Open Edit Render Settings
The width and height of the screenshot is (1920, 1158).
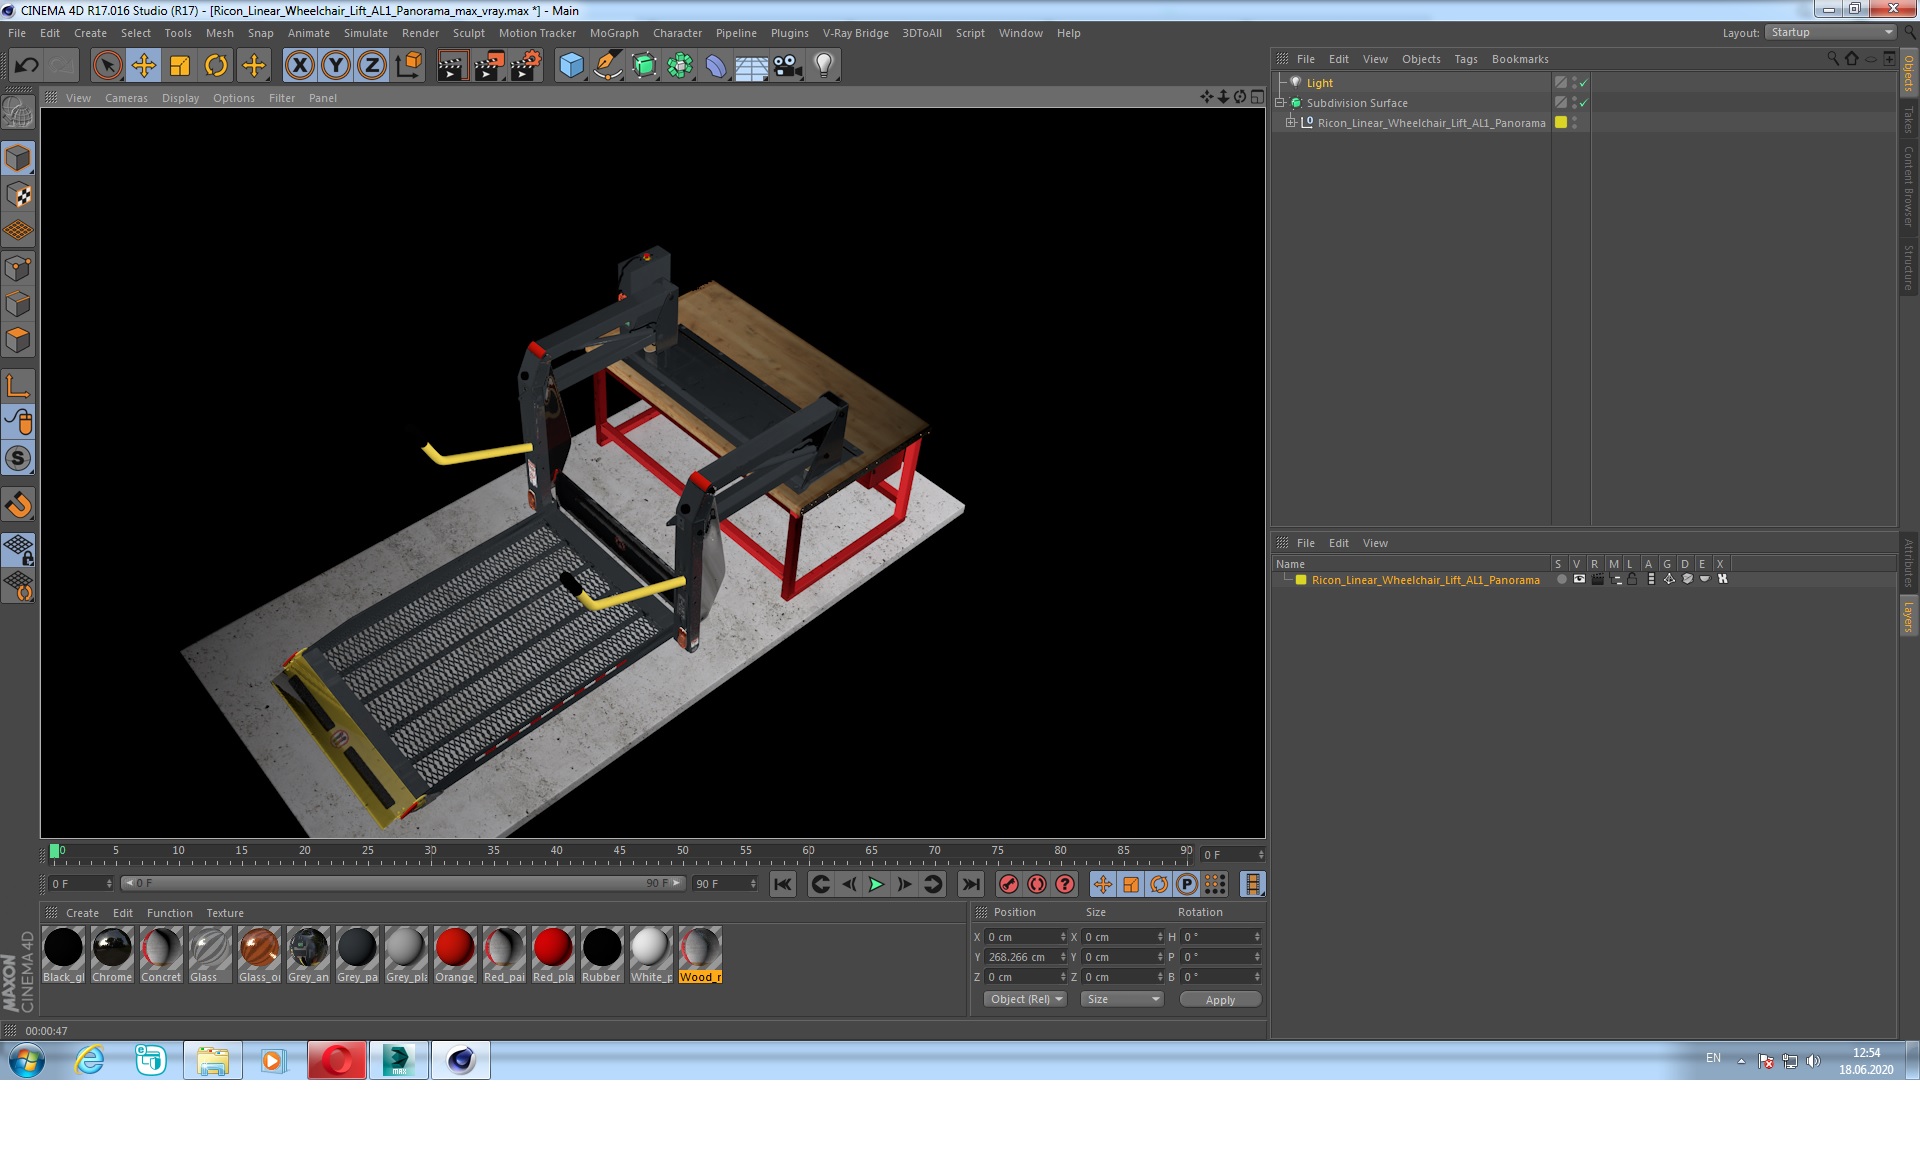click(x=526, y=66)
